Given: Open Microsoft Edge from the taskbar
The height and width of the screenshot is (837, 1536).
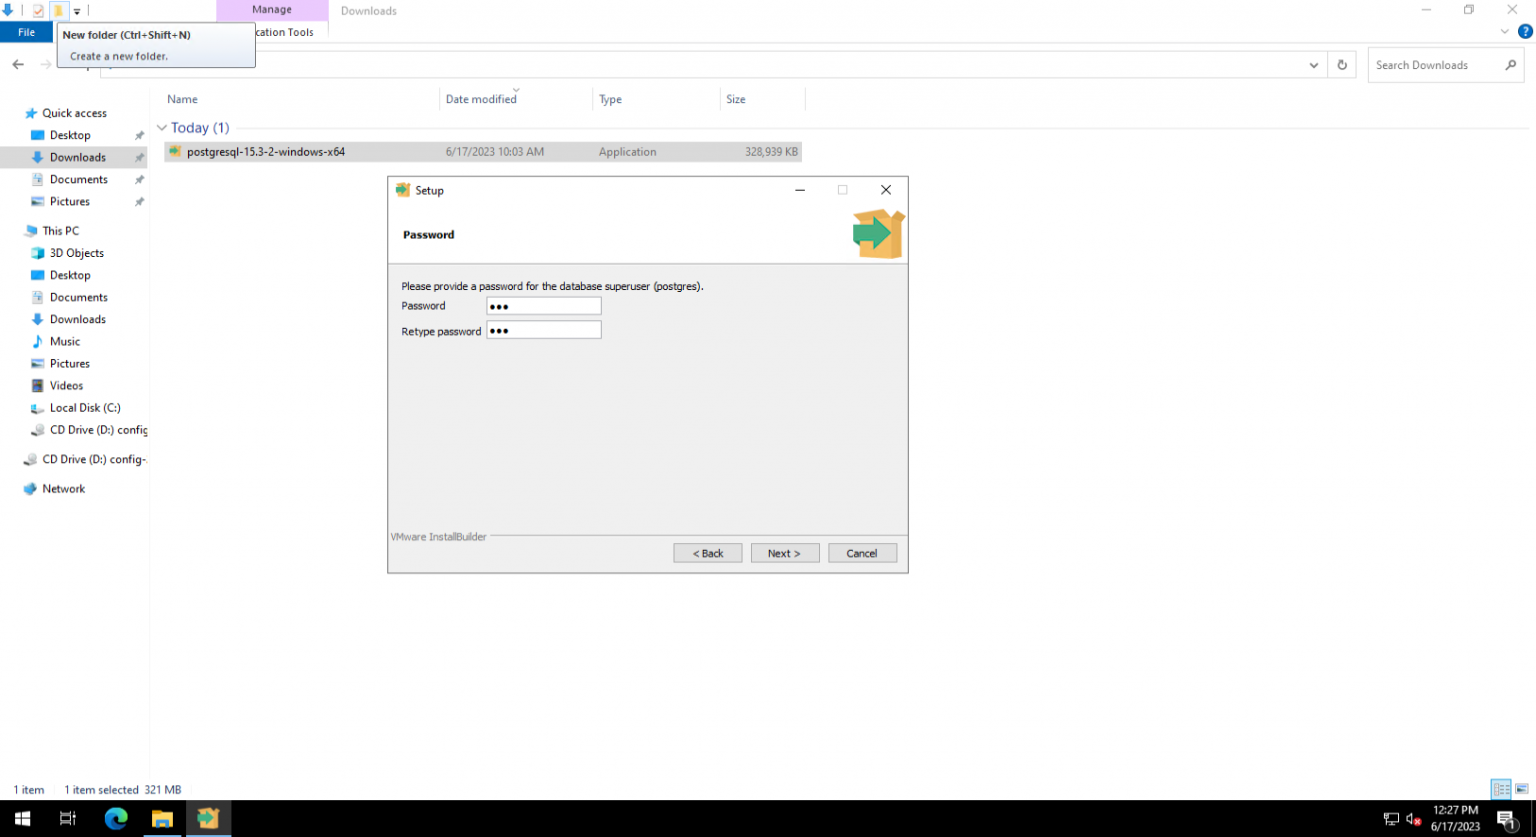Looking at the screenshot, I should [x=116, y=818].
